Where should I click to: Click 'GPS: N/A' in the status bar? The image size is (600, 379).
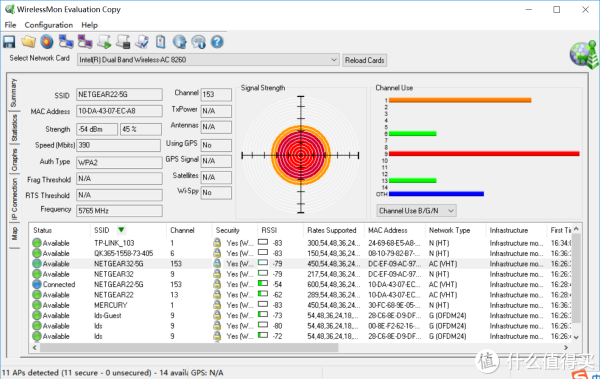[x=207, y=372]
